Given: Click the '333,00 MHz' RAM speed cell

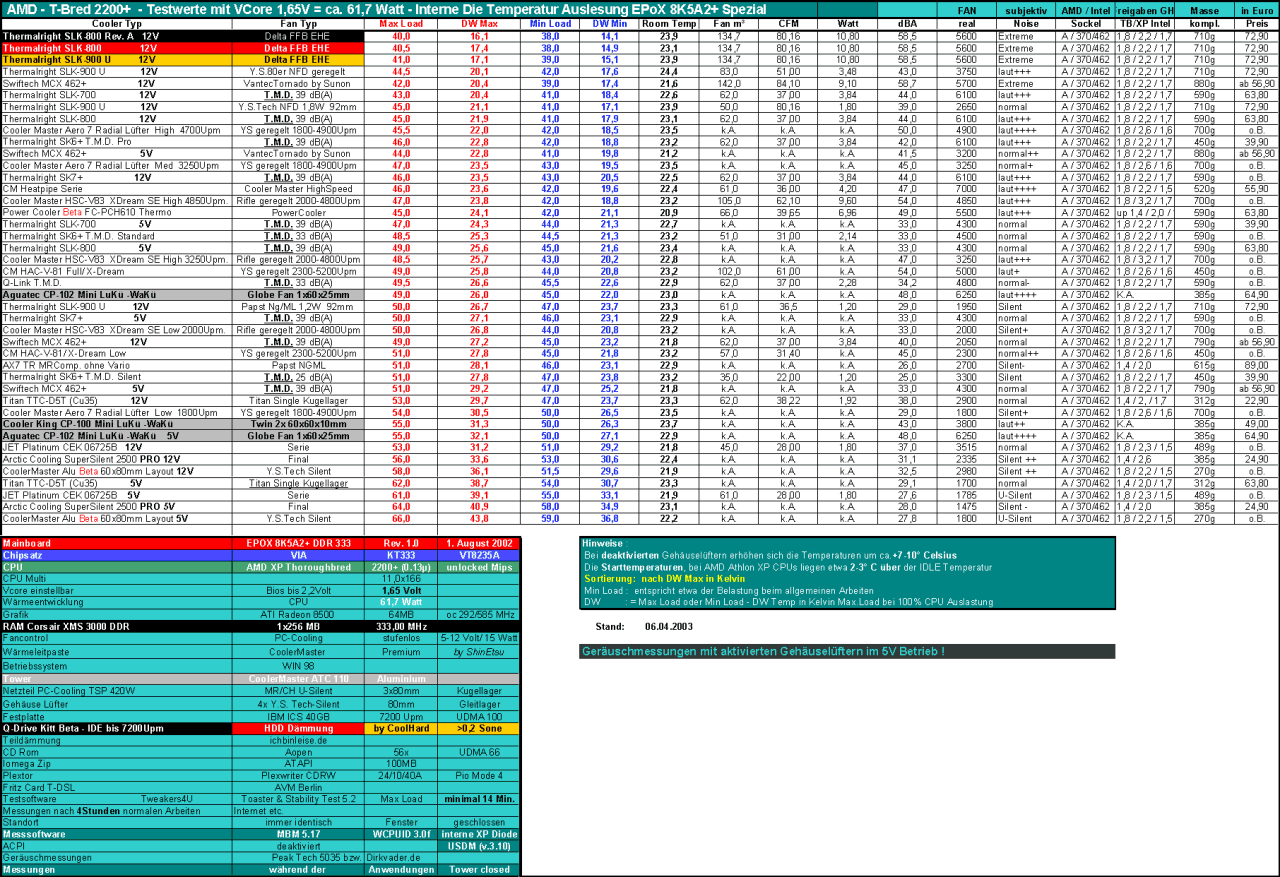Looking at the screenshot, I should pos(401,625).
